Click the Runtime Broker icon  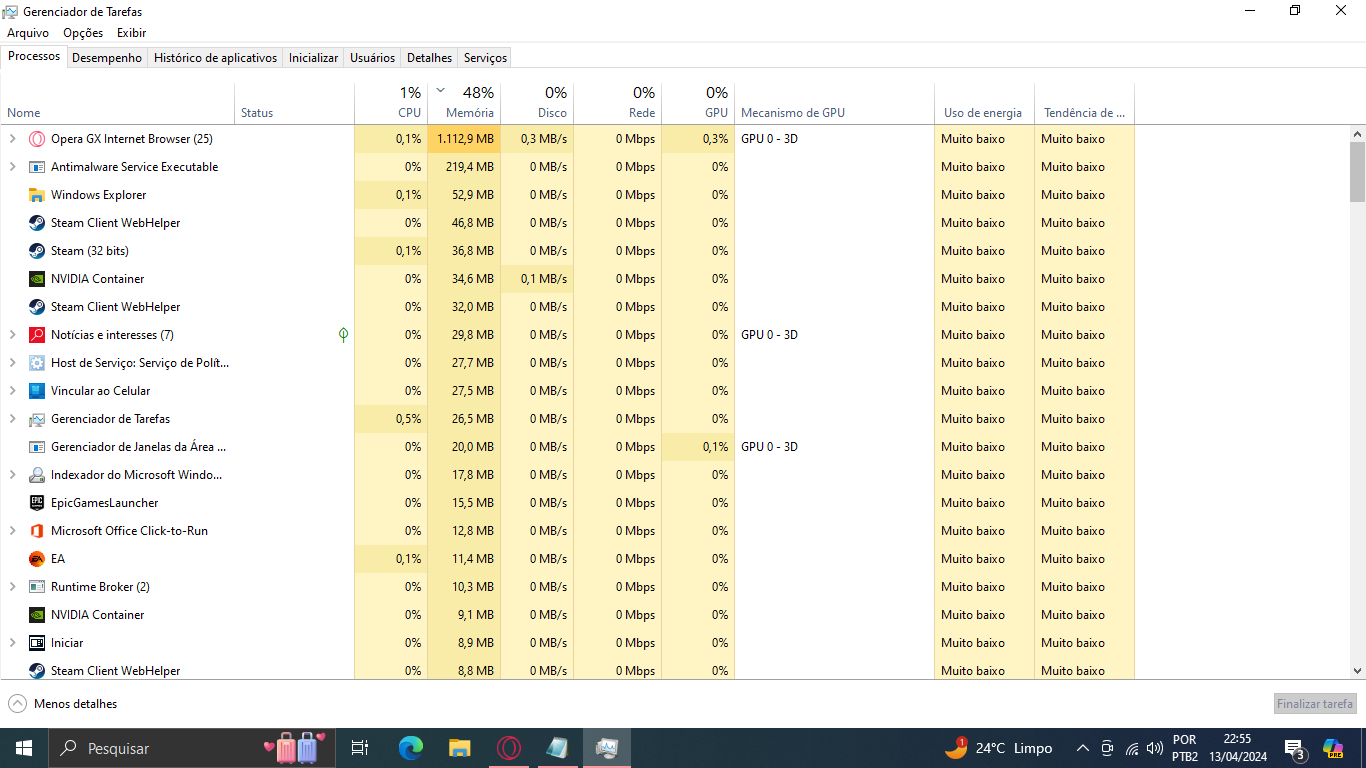37,587
